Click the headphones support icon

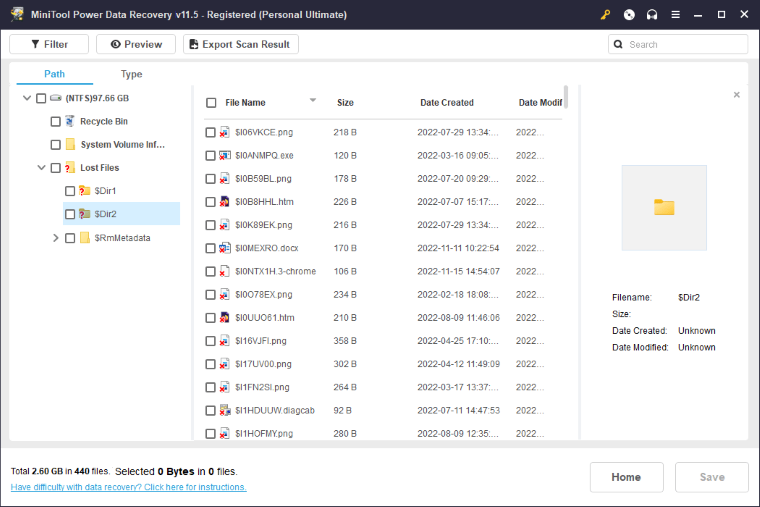point(652,15)
